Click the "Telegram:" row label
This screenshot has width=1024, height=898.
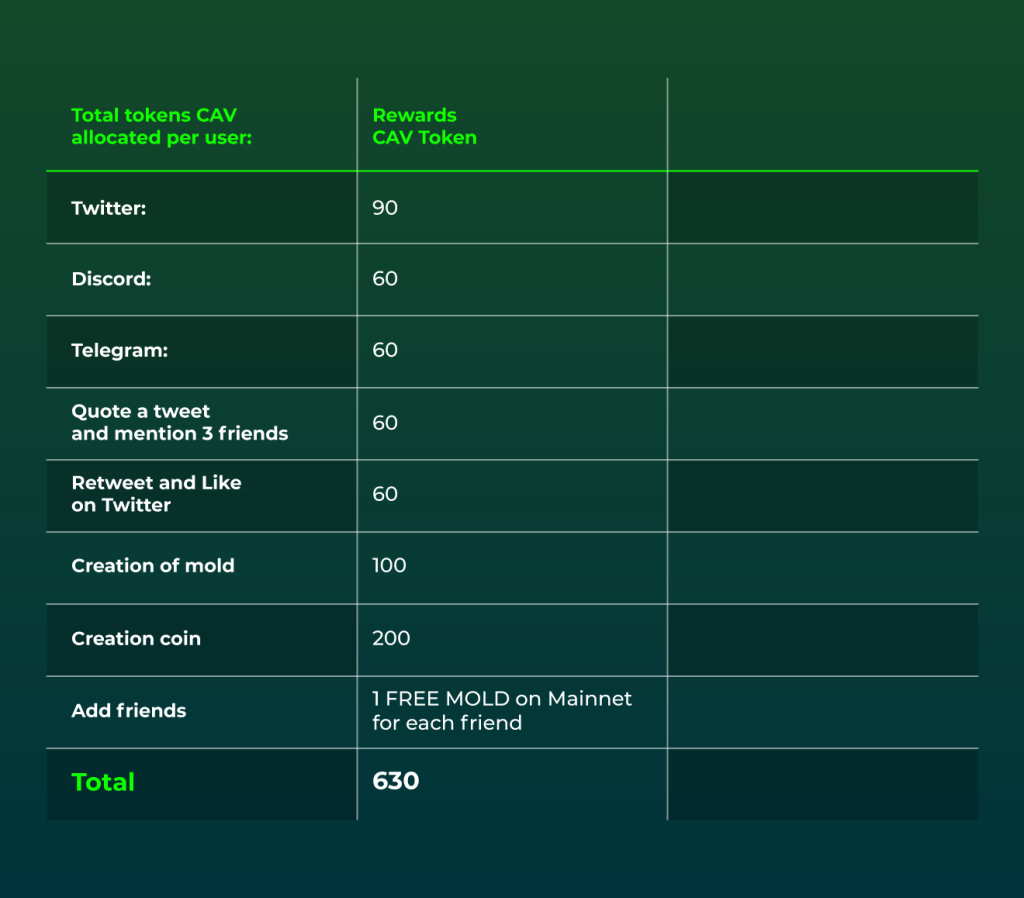[120, 351]
